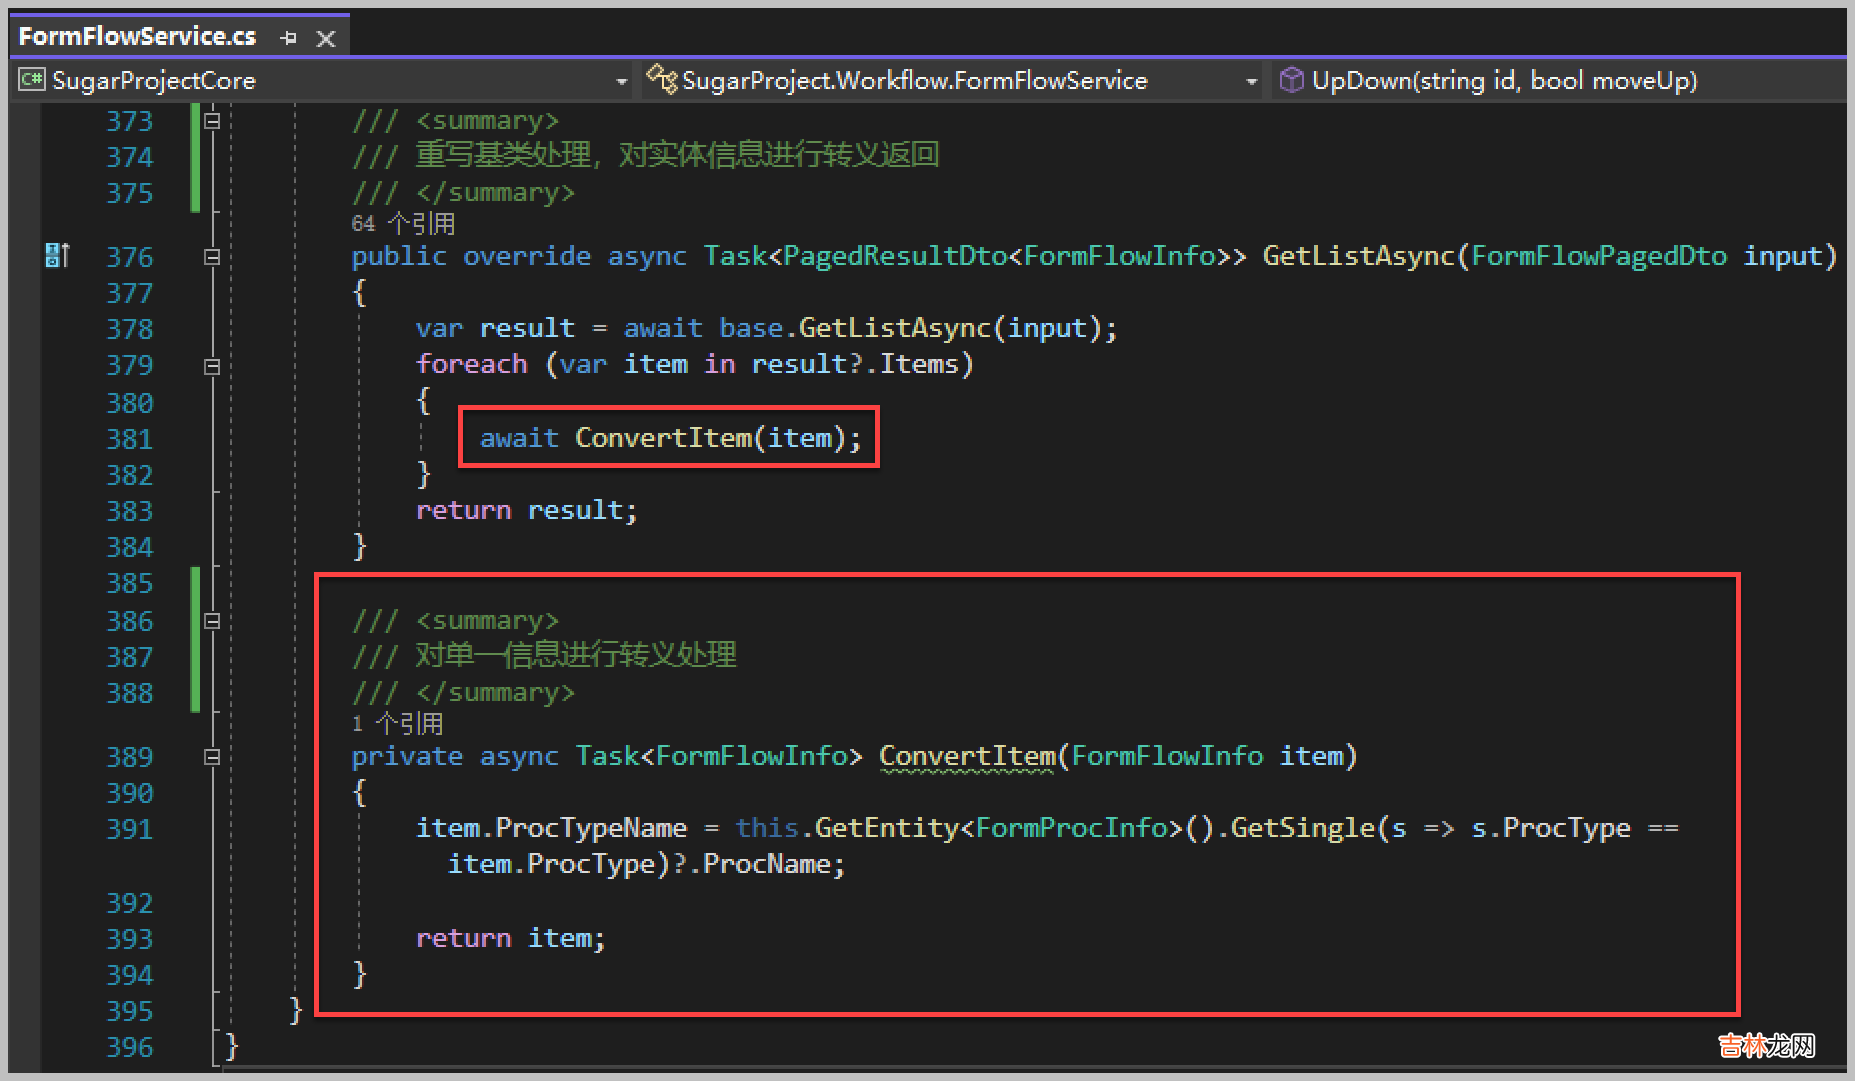Click the override margin icon at line 376
This screenshot has height=1081, width=1855.
click(x=57, y=256)
